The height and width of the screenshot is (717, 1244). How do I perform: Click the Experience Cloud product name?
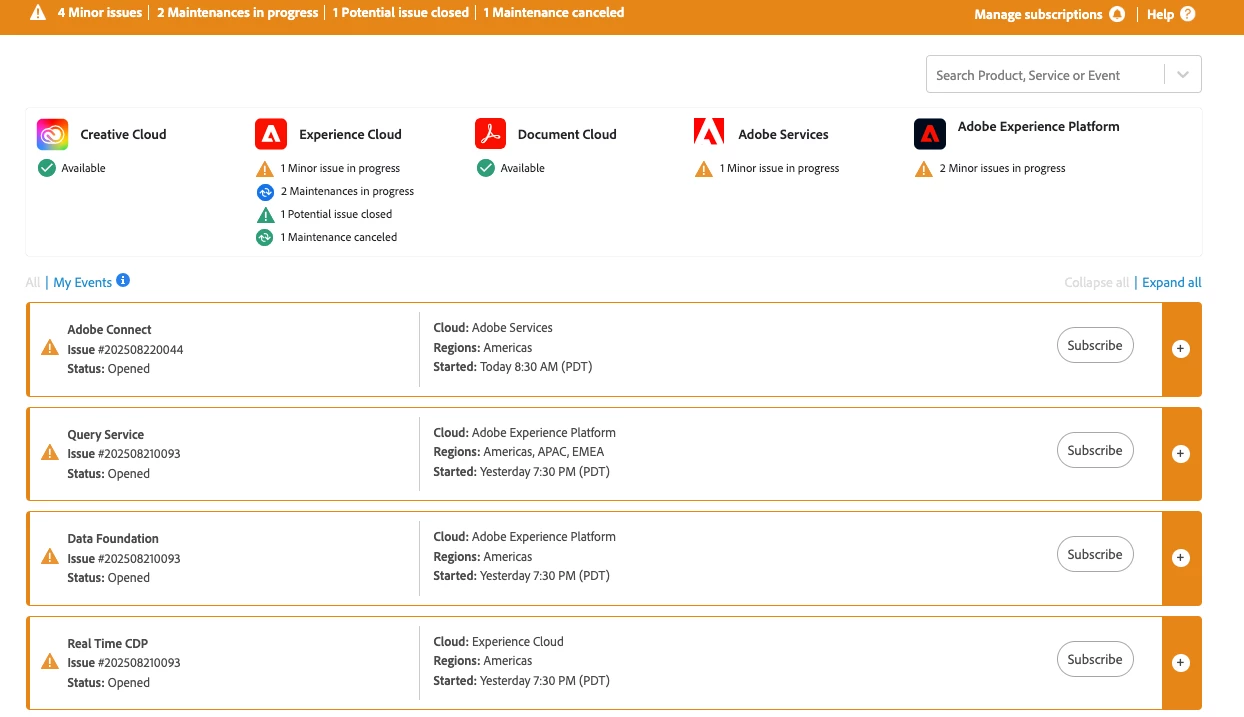[350, 134]
